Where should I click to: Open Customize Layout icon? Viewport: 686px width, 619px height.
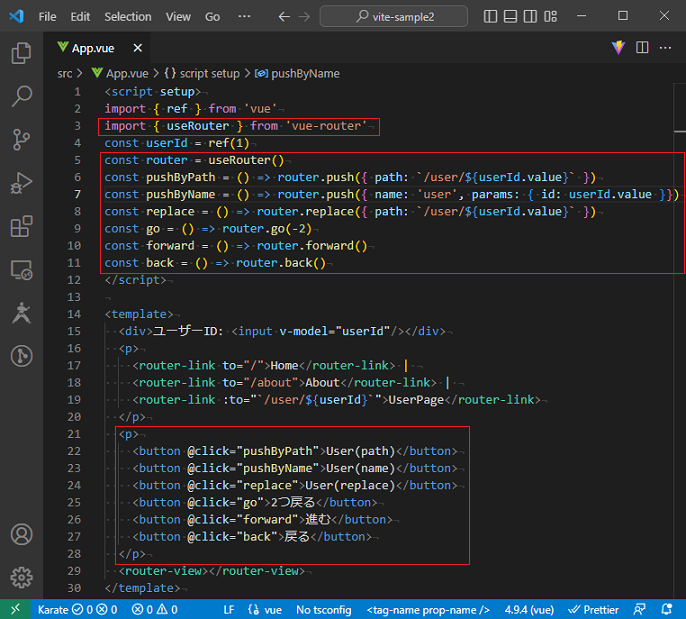(x=550, y=17)
